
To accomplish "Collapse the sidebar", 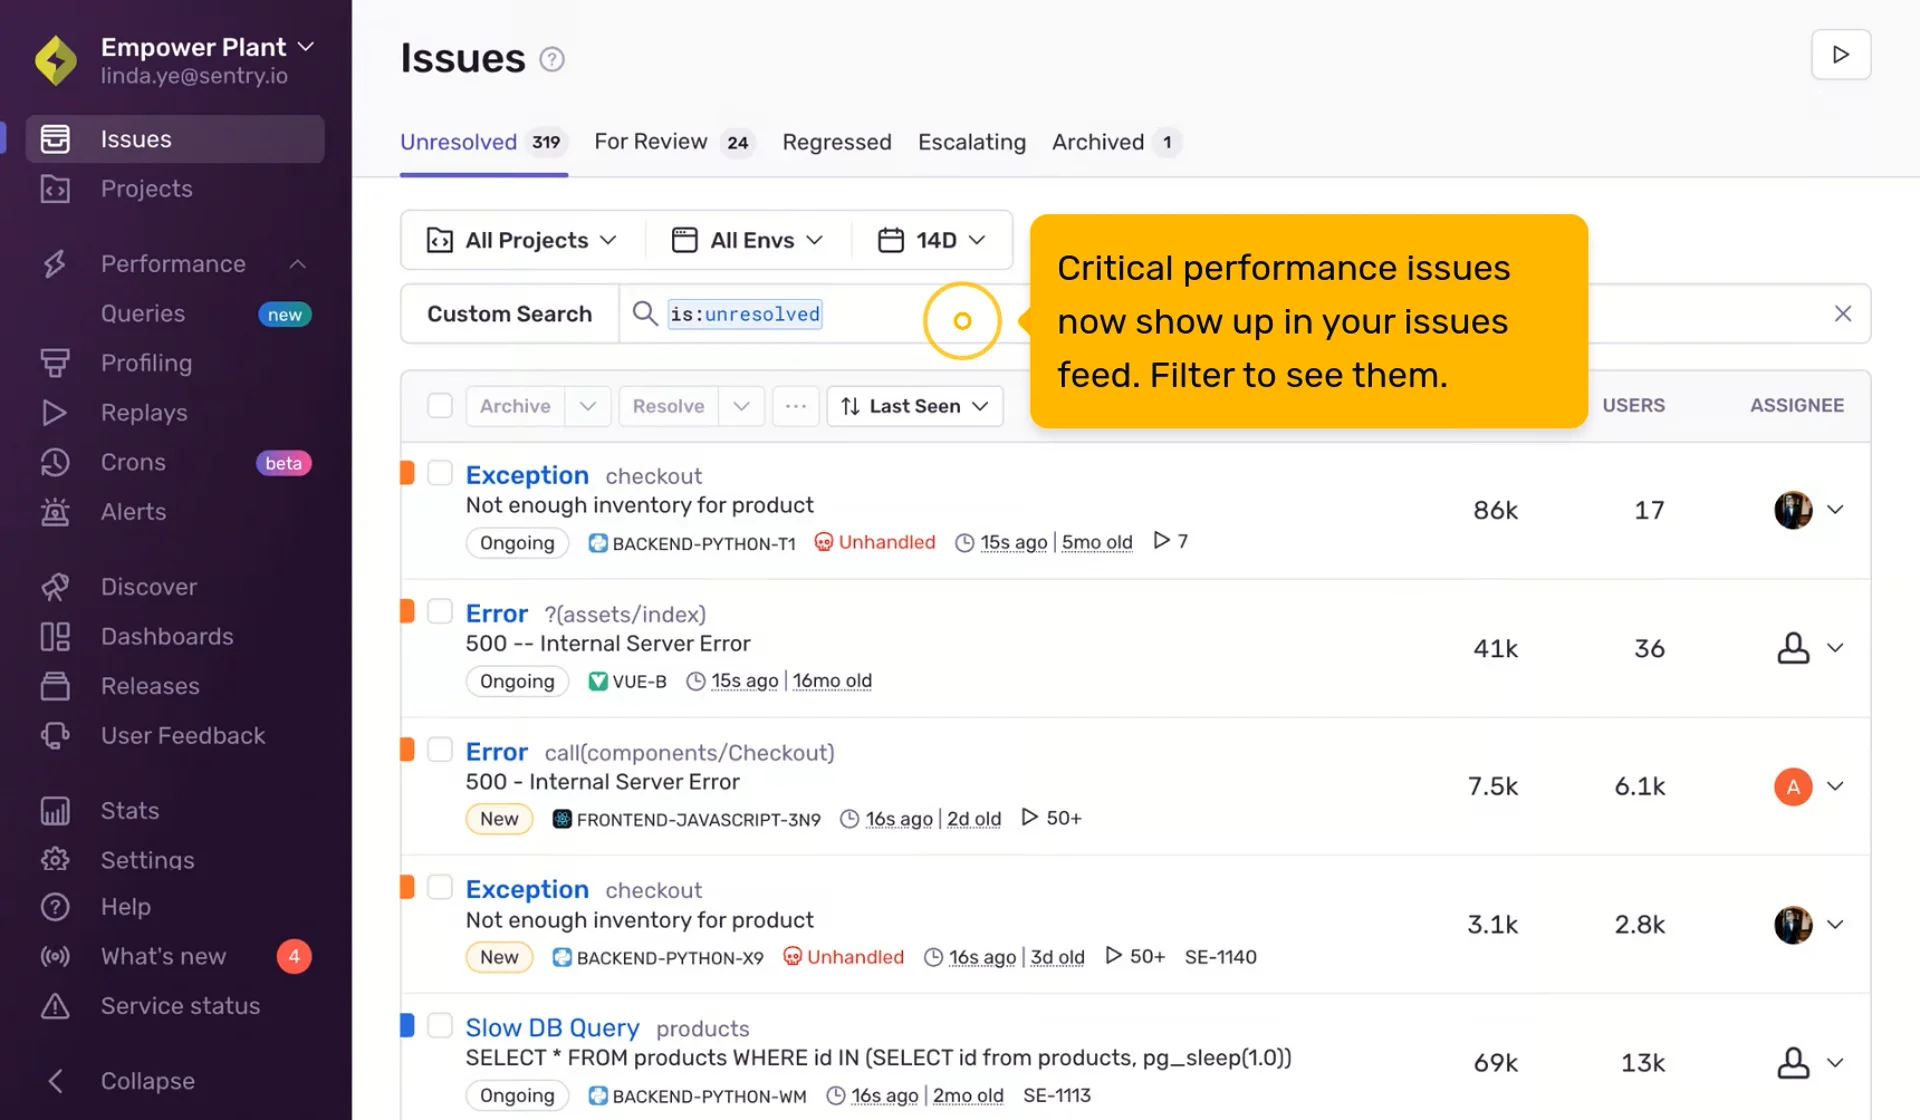I will click(147, 1081).
